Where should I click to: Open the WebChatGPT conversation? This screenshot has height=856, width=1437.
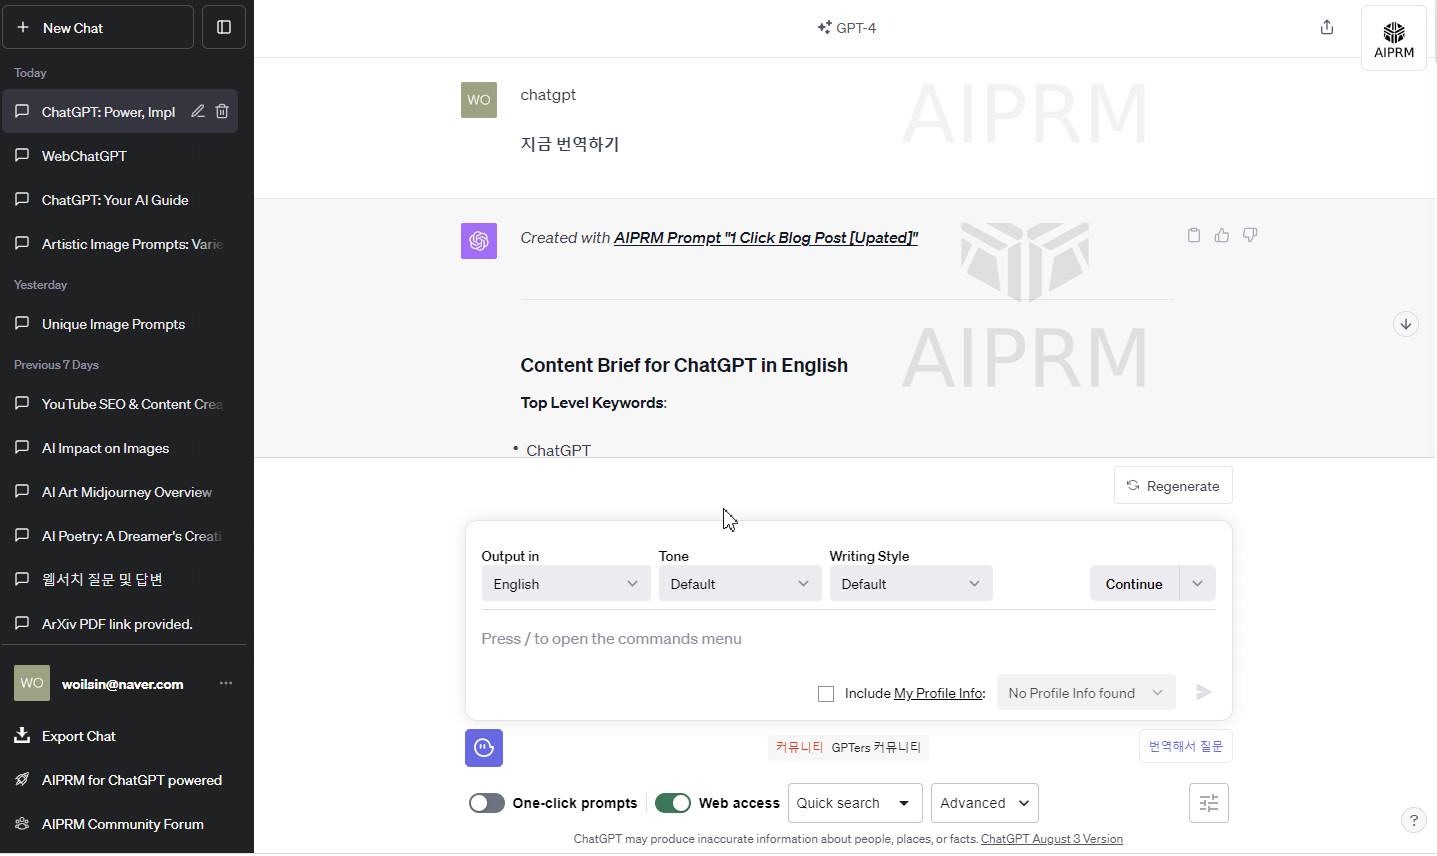point(119,156)
